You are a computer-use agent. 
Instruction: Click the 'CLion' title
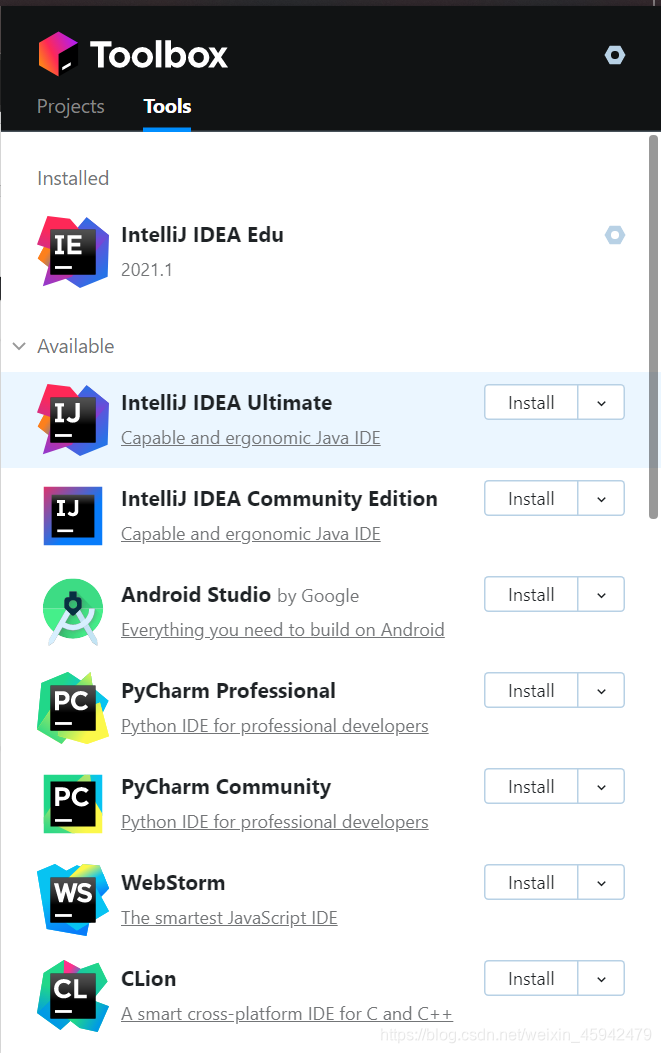[148, 979]
